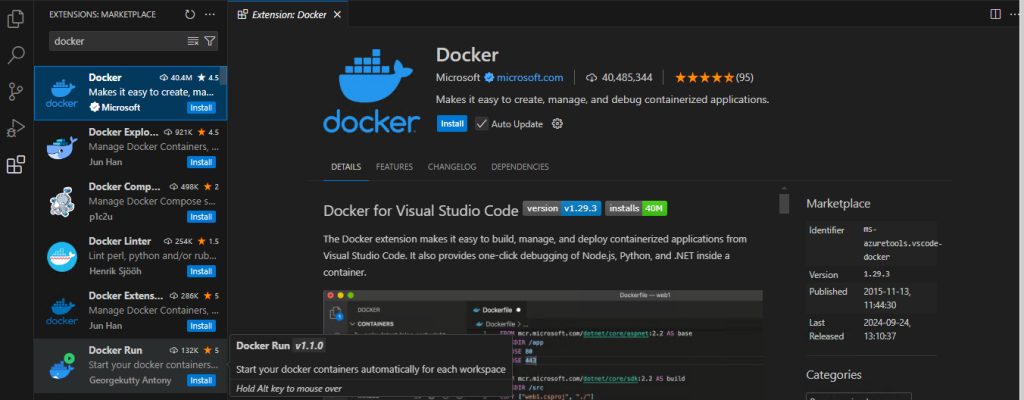Click the Published date 2015-11-13
Screen dimensions: 1024x400
point(888,298)
